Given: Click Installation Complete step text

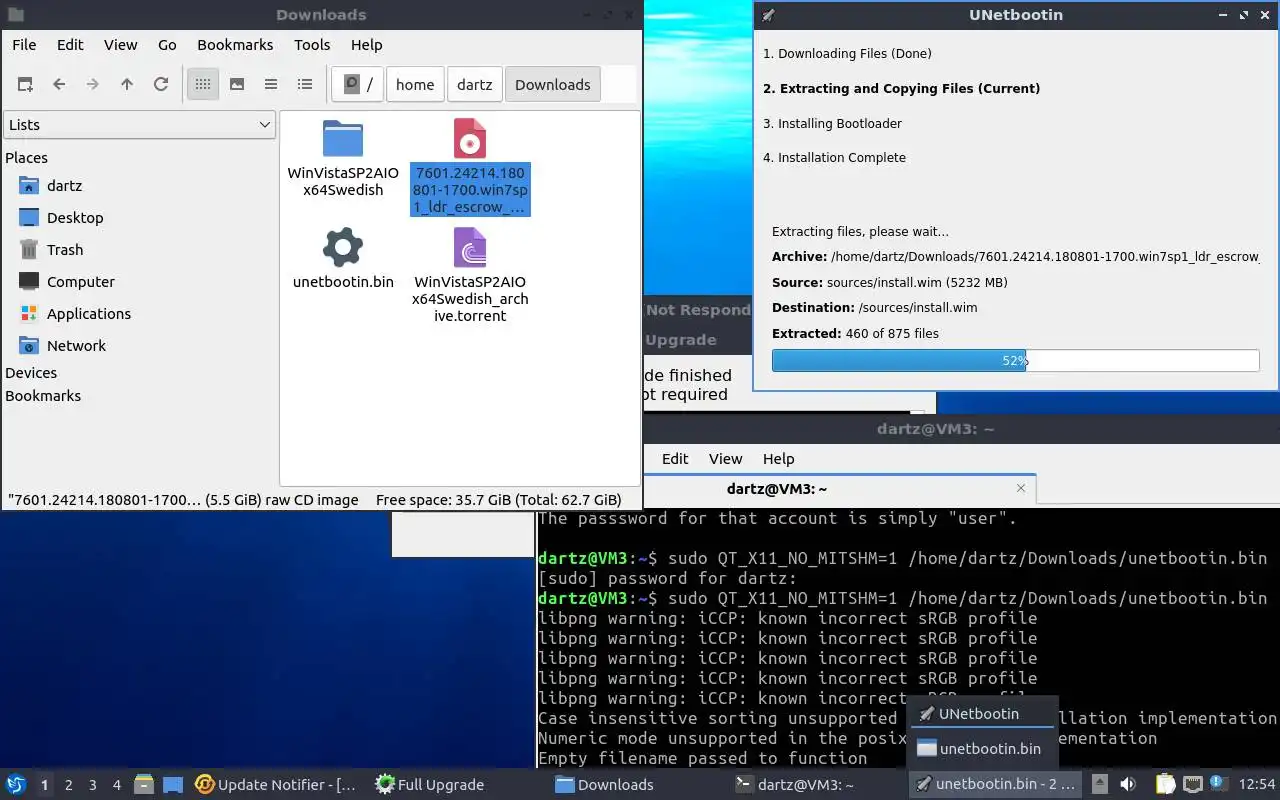Looking at the screenshot, I should point(834,158).
